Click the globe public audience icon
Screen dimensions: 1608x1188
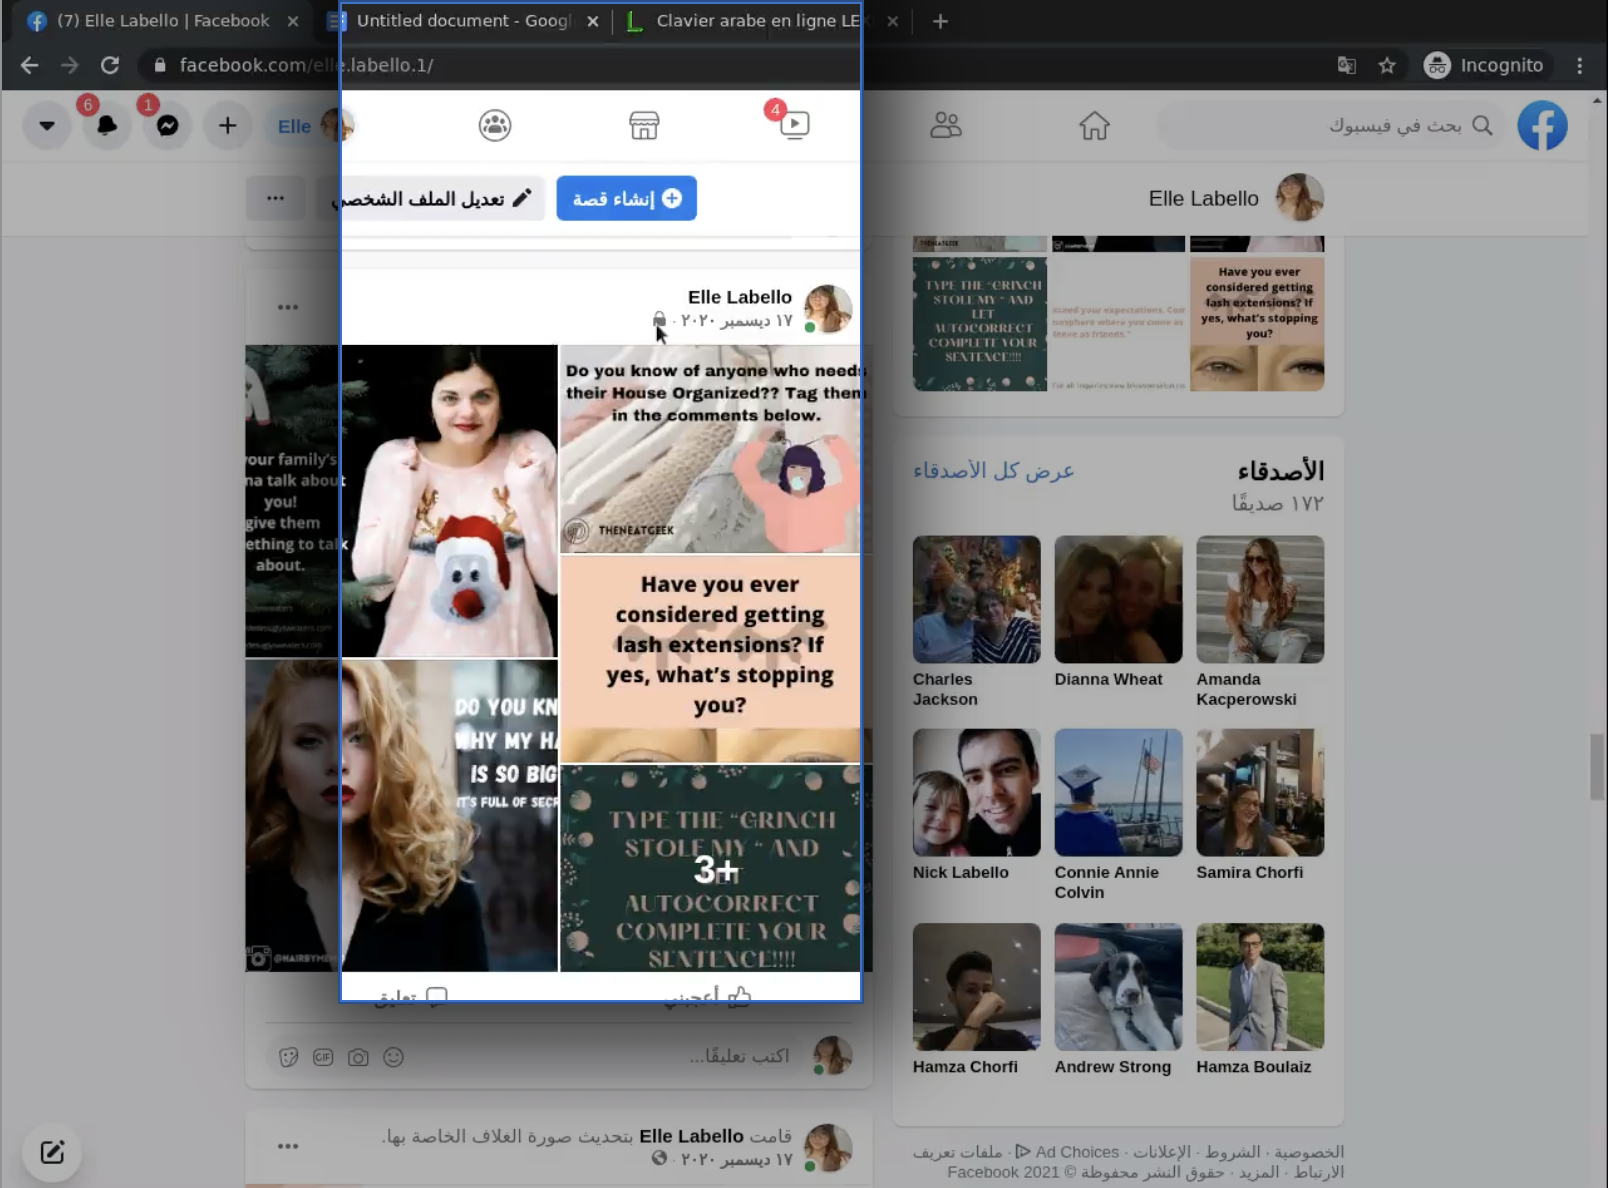click(659, 1159)
